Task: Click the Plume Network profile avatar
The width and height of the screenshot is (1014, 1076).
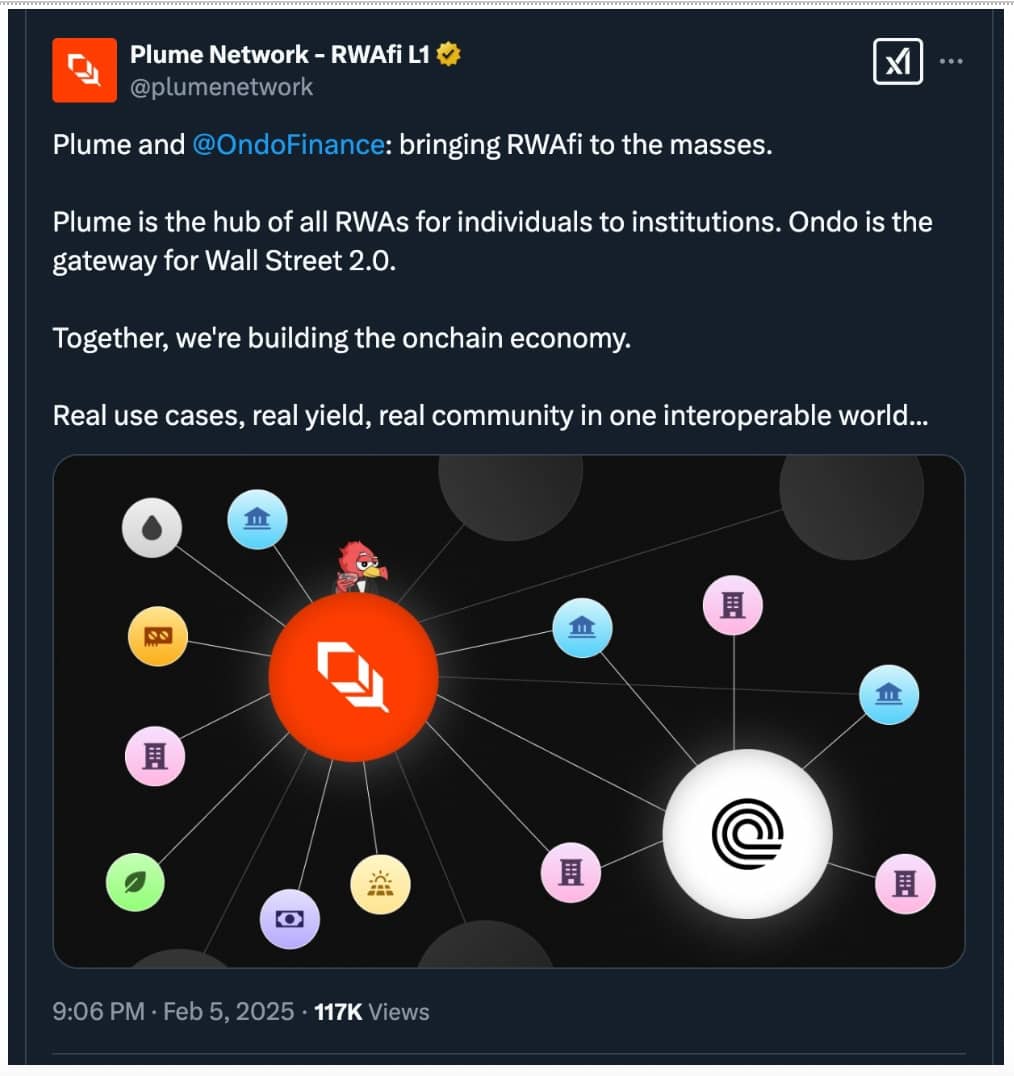Action: 85,69
